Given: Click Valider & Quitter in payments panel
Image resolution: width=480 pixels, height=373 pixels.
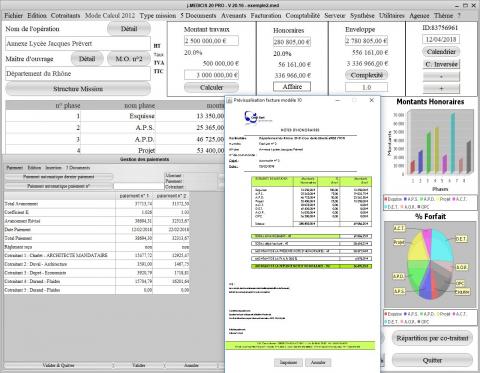Looking at the screenshot, I should [58, 365].
